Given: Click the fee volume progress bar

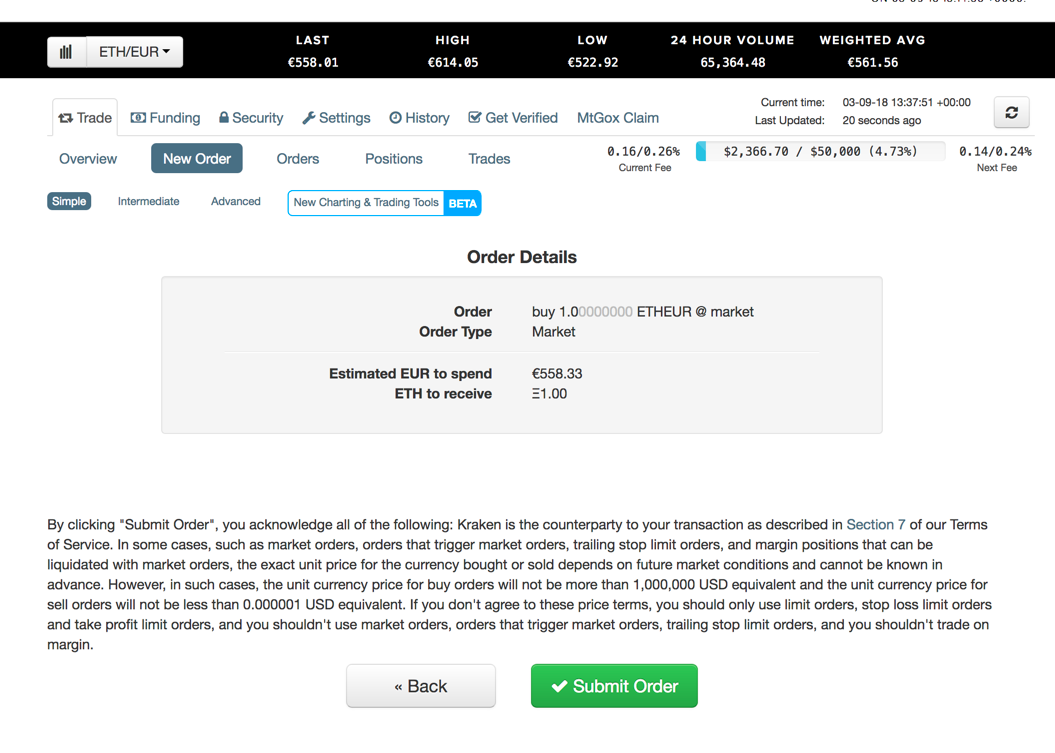Looking at the screenshot, I should click(820, 151).
